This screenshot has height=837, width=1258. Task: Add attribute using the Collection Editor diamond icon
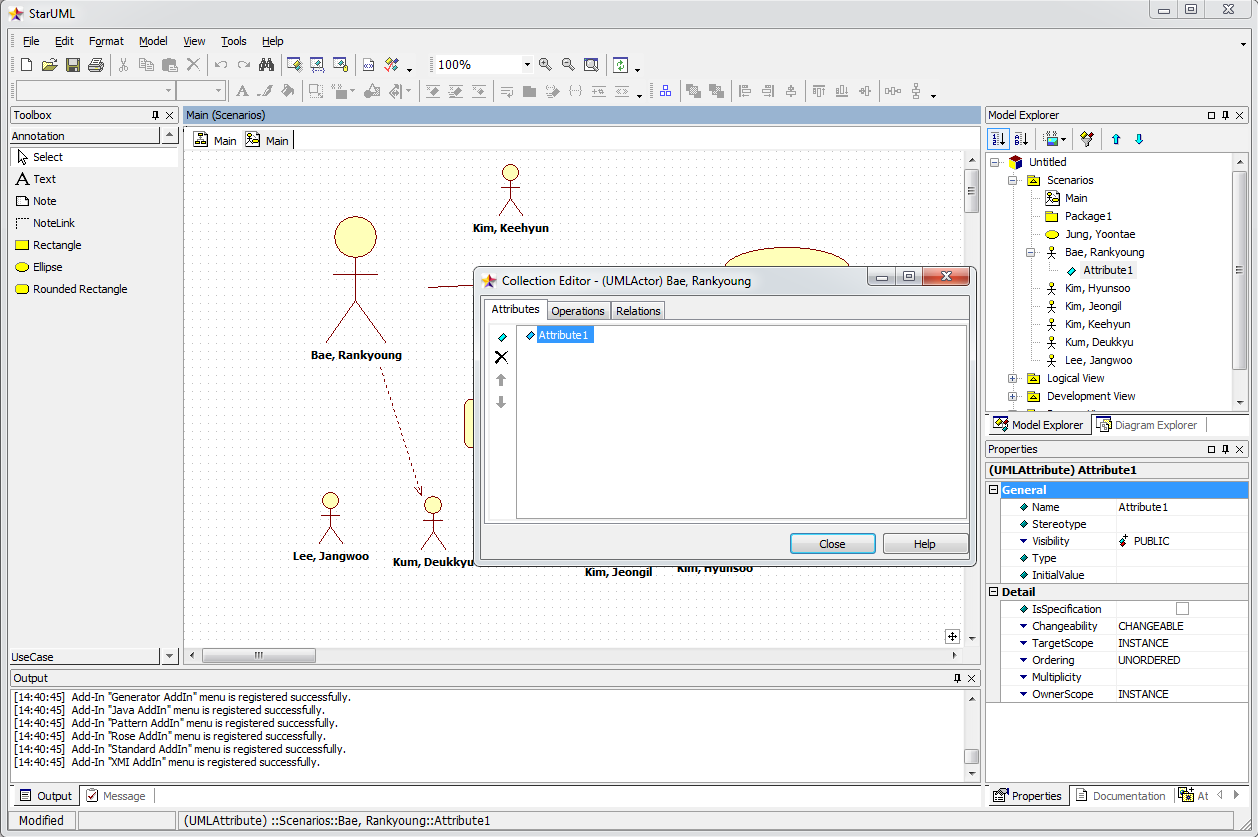[502, 337]
